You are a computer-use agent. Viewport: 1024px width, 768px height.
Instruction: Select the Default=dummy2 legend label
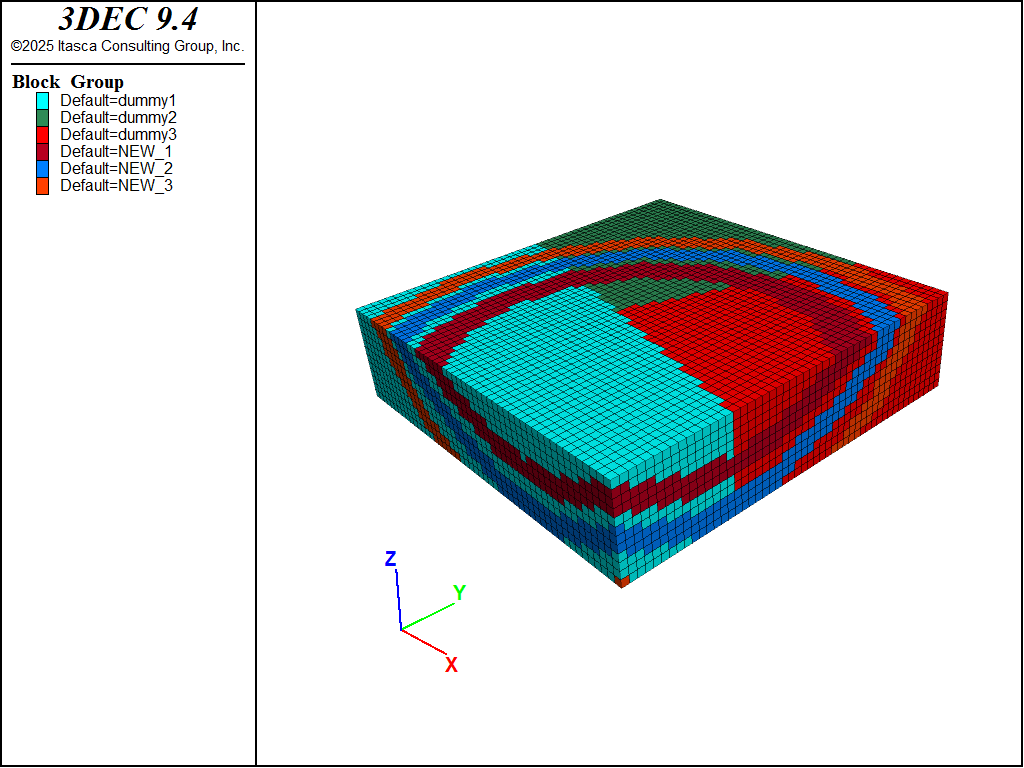(118, 117)
